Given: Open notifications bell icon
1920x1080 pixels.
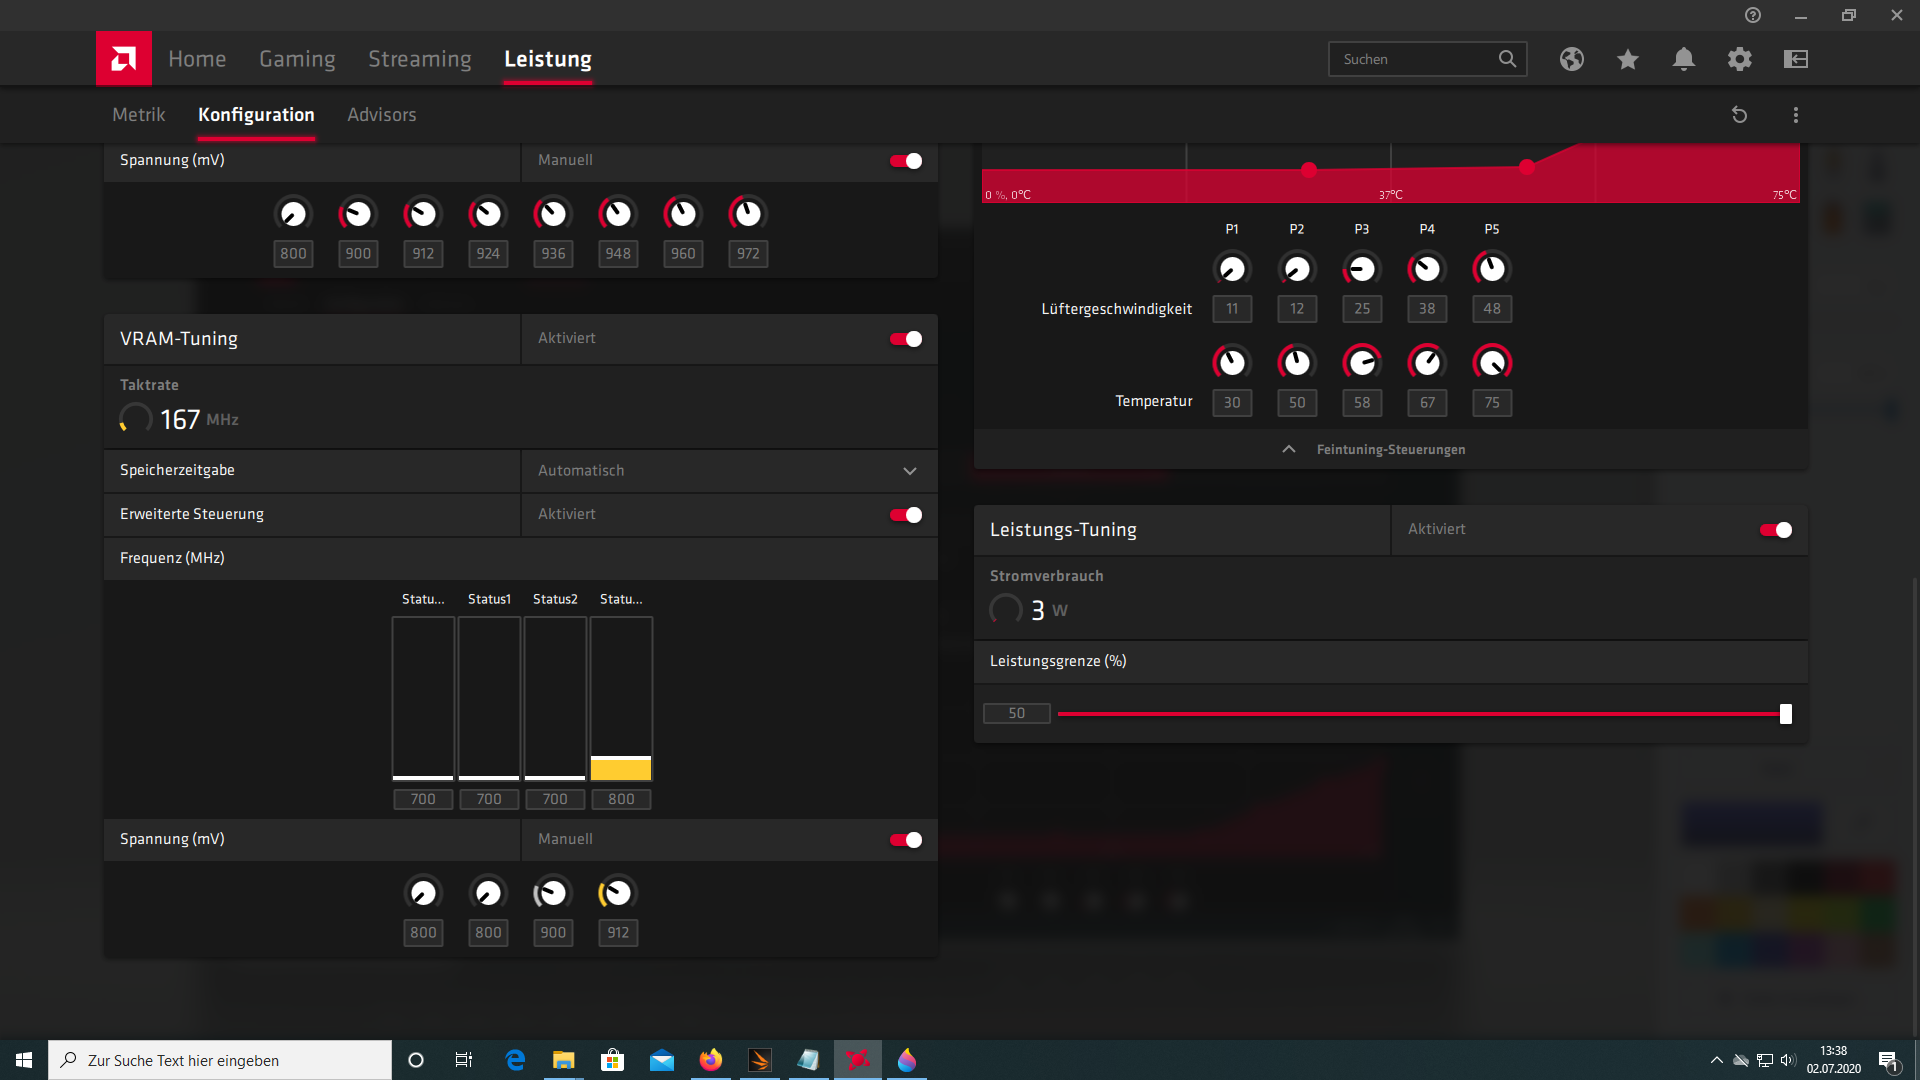Looking at the screenshot, I should pyautogui.click(x=1683, y=59).
